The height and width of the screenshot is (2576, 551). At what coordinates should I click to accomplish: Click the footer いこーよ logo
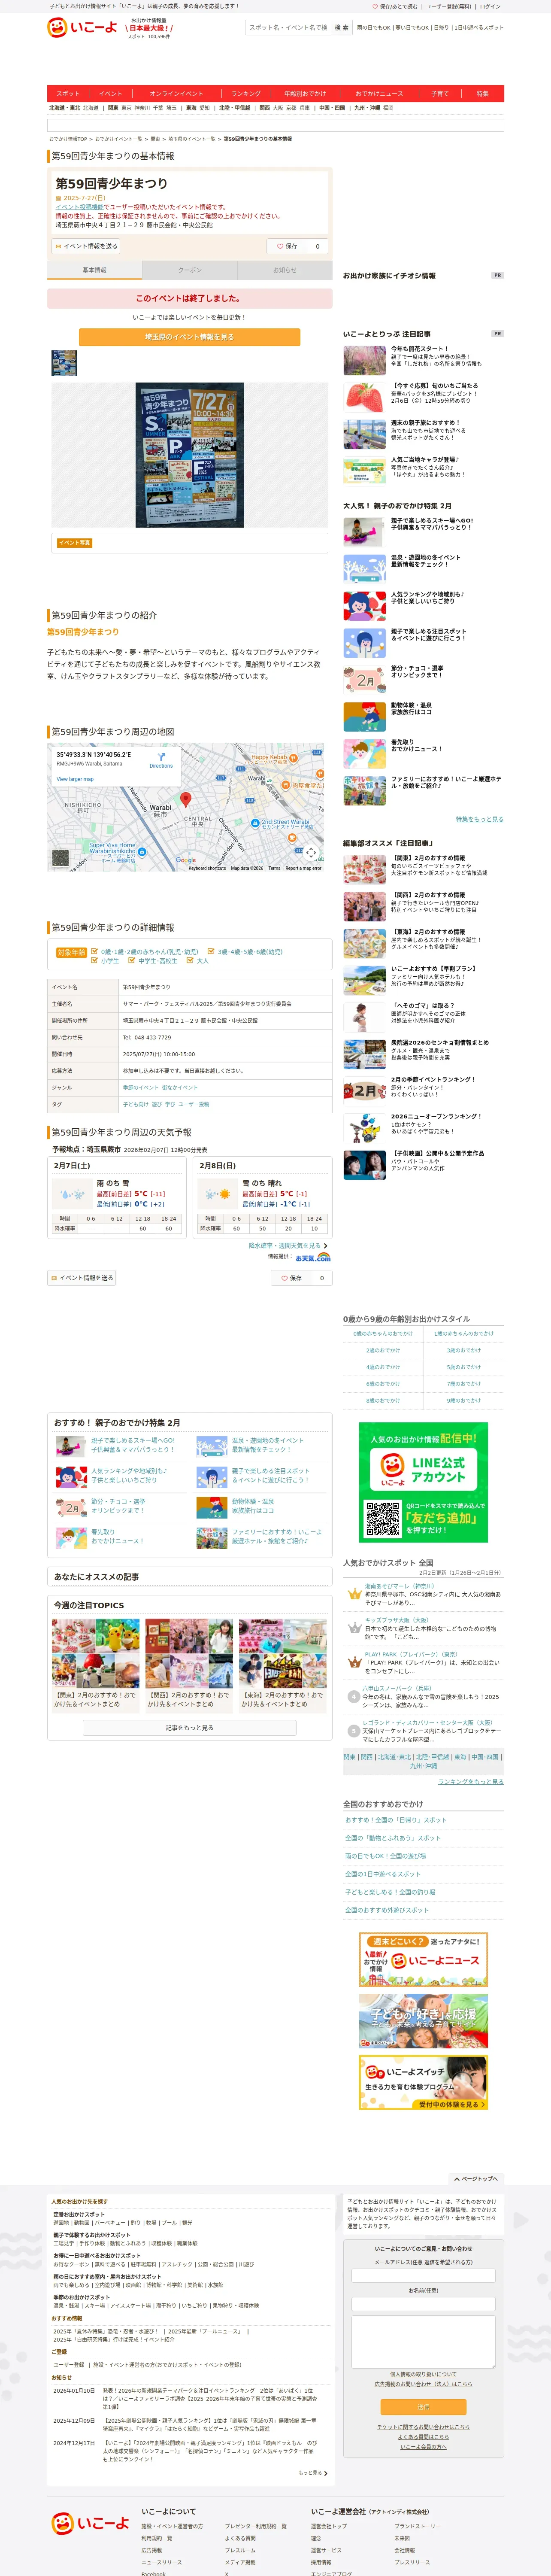click(x=90, y=2523)
